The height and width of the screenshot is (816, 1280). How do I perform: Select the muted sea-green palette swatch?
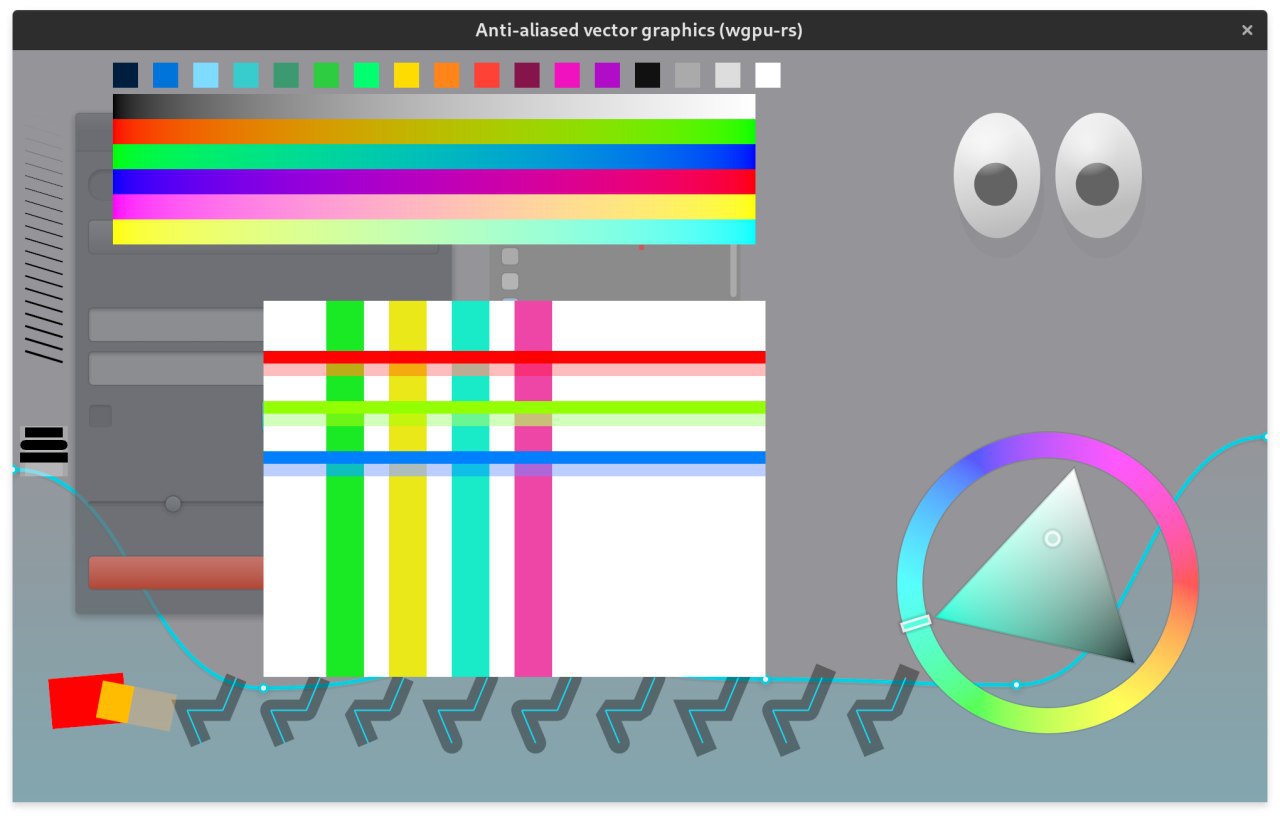click(x=286, y=75)
